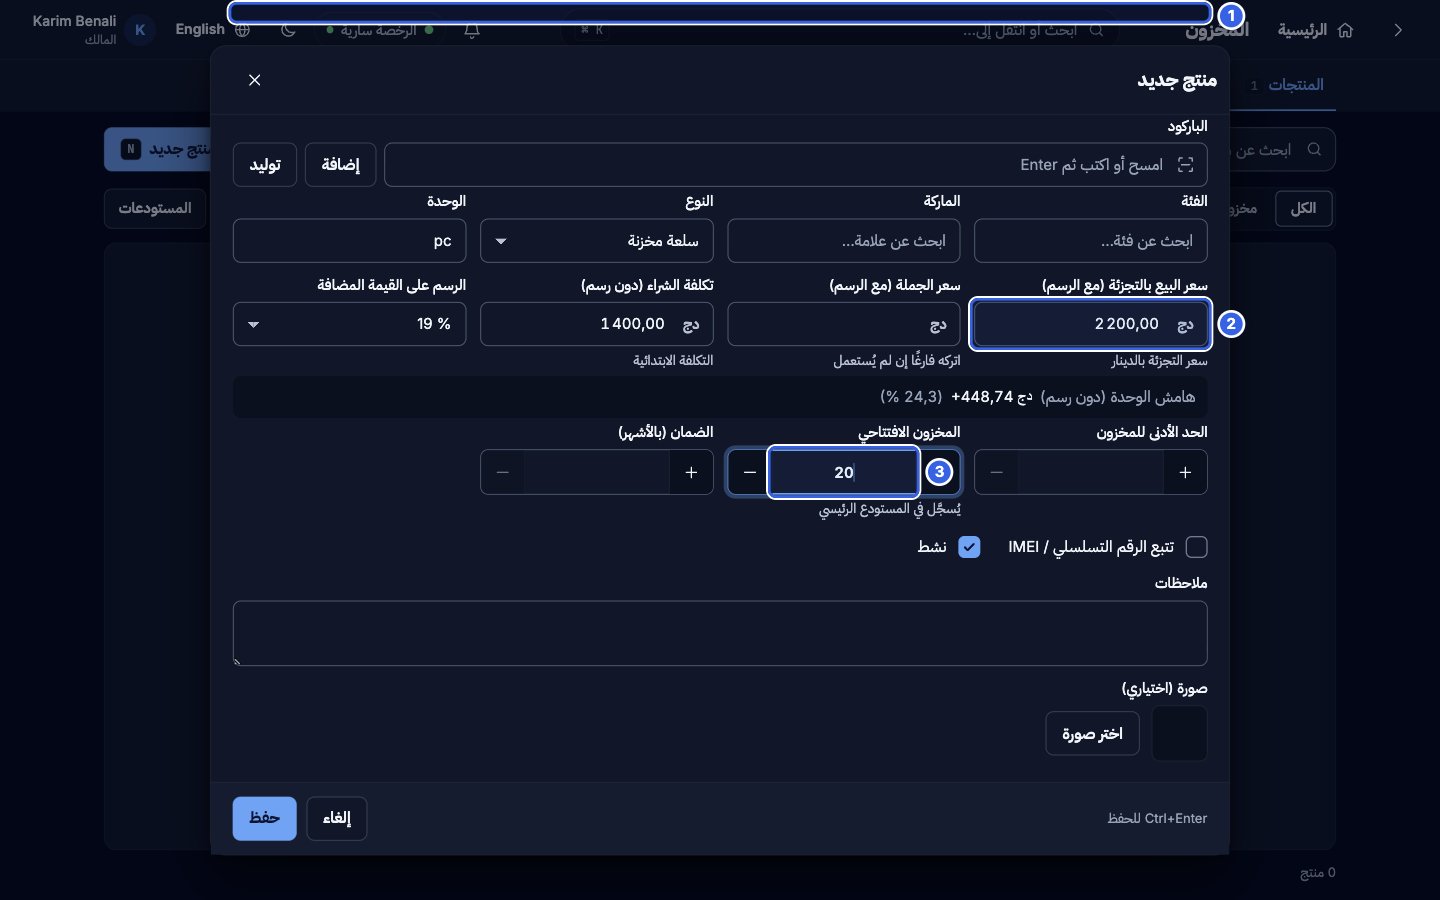This screenshot has width=1440, height=900.
Task: Click the اختر صورة button to choose an image
Action: tap(1092, 734)
